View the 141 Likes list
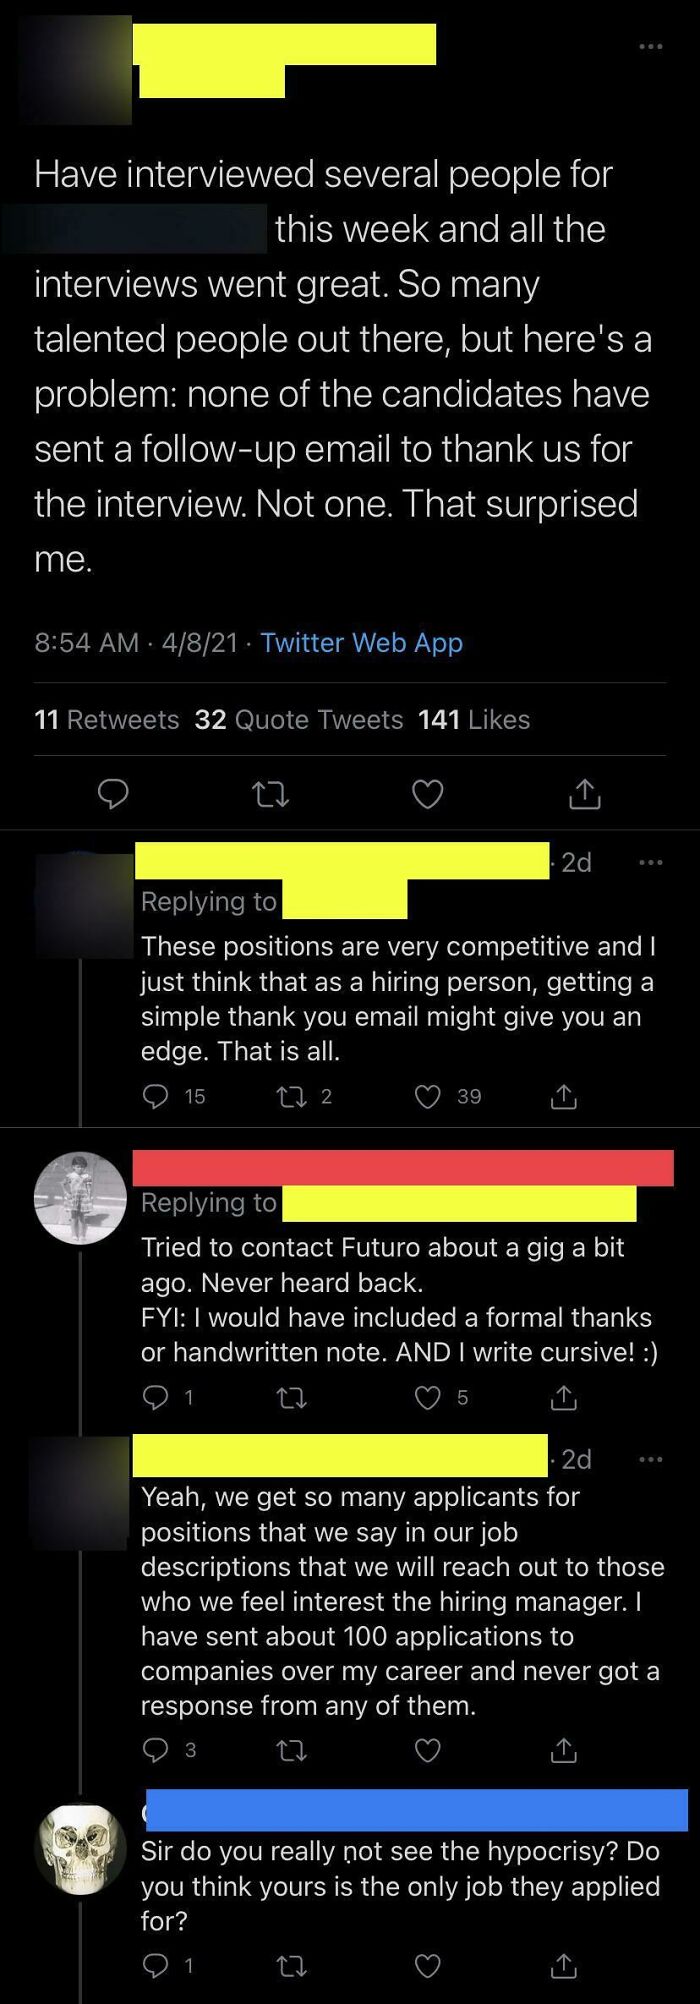The image size is (700, 2004). click(473, 719)
